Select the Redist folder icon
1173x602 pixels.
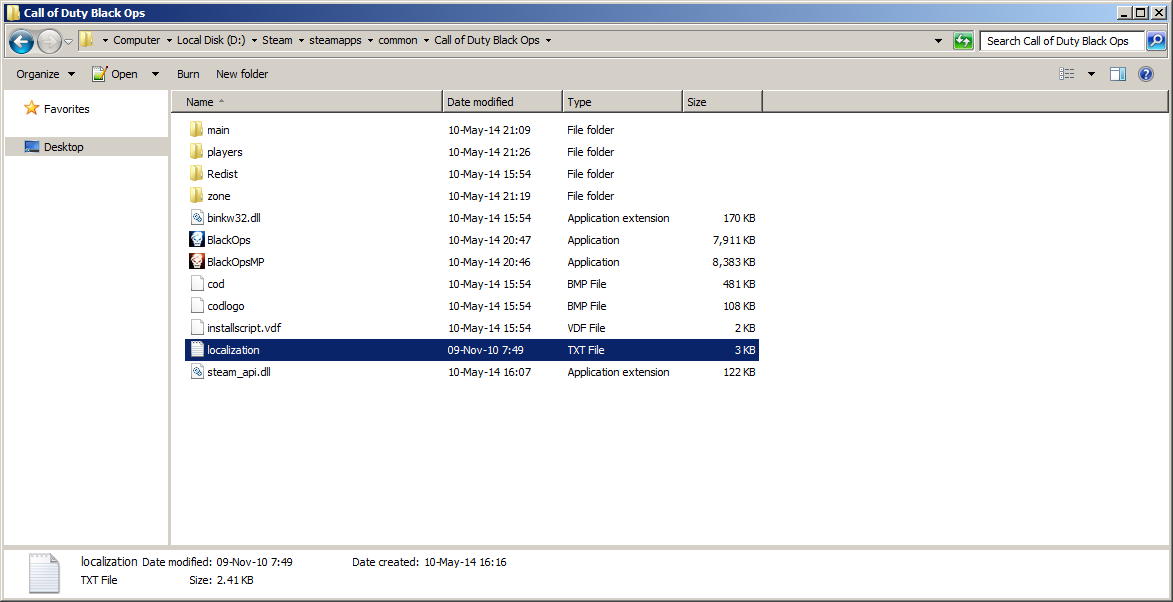click(x=196, y=173)
